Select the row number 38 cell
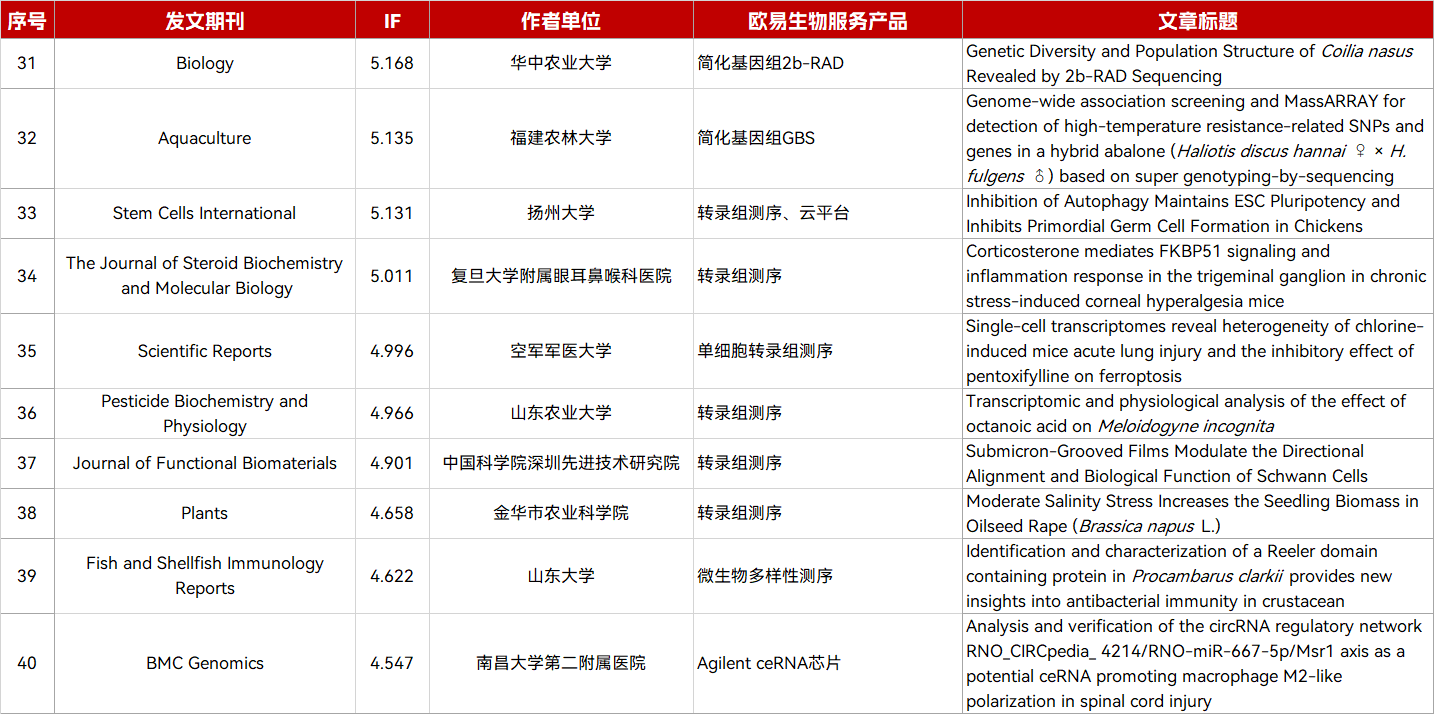 [27, 514]
